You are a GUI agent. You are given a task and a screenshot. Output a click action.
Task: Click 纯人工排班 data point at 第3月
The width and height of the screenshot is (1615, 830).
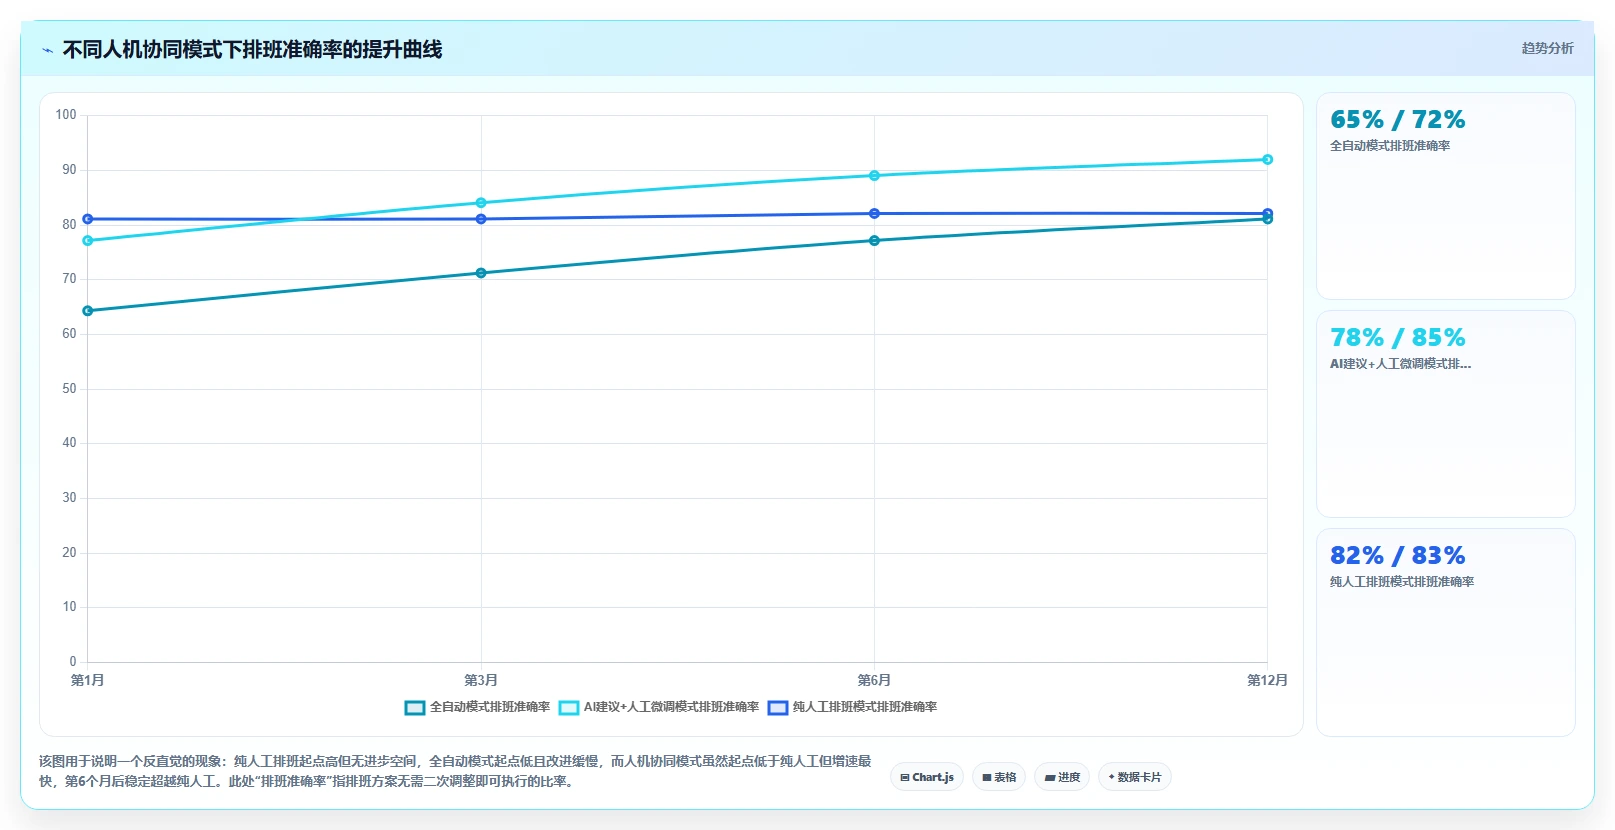click(x=481, y=219)
